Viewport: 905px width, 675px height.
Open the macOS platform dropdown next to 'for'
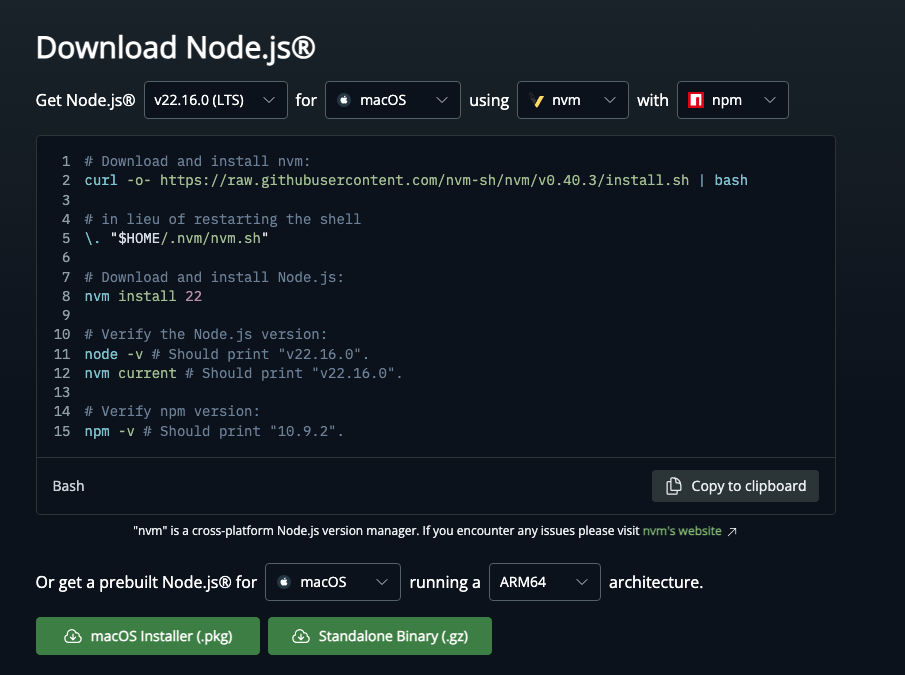(392, 100)
